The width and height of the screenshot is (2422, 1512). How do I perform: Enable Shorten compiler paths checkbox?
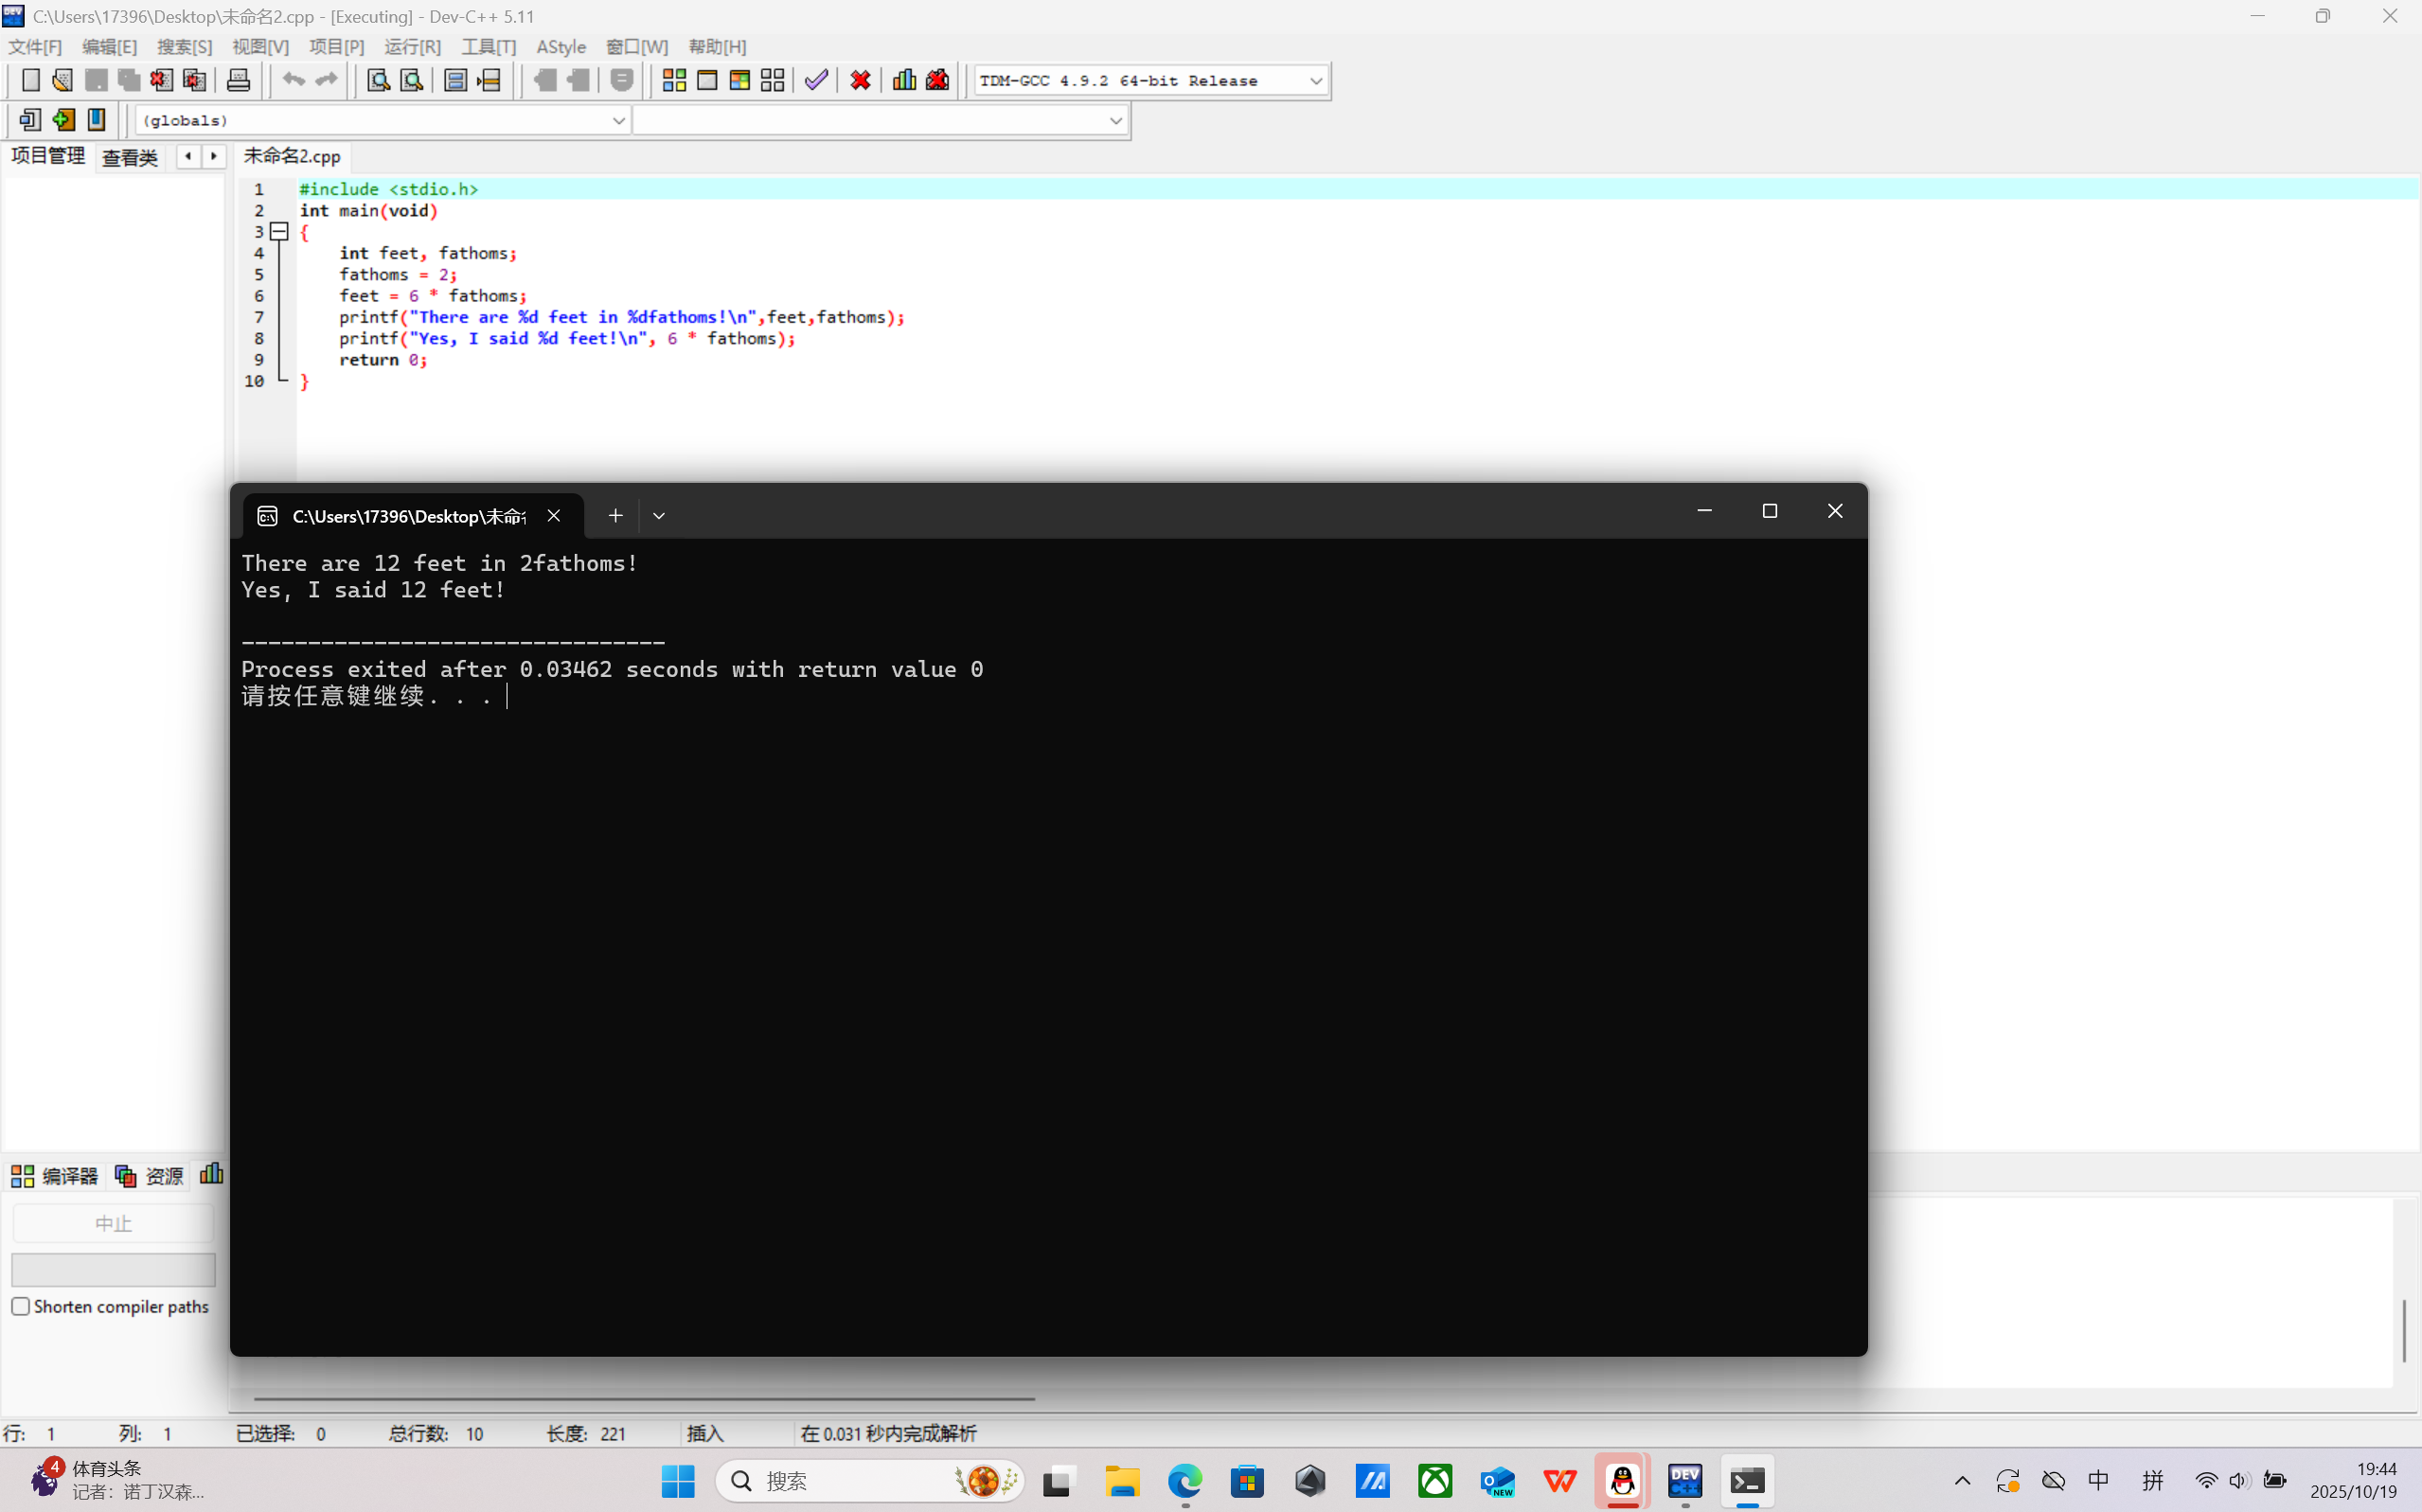click(21, 1306)
